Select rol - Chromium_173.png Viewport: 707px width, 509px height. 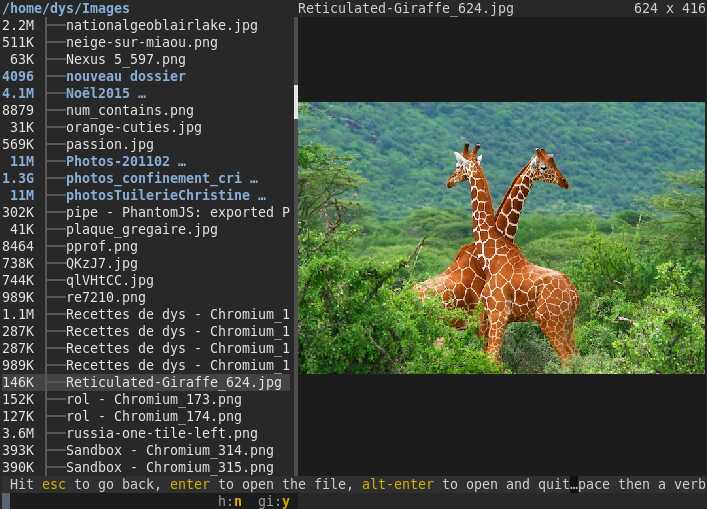point(154,399)
